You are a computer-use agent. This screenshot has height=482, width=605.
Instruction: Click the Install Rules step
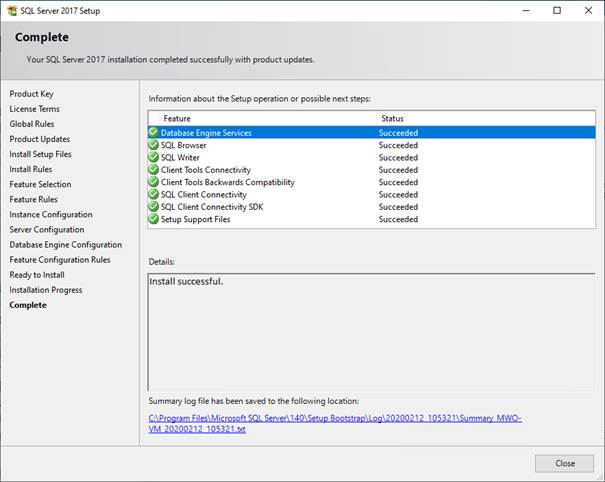(31, 169)
